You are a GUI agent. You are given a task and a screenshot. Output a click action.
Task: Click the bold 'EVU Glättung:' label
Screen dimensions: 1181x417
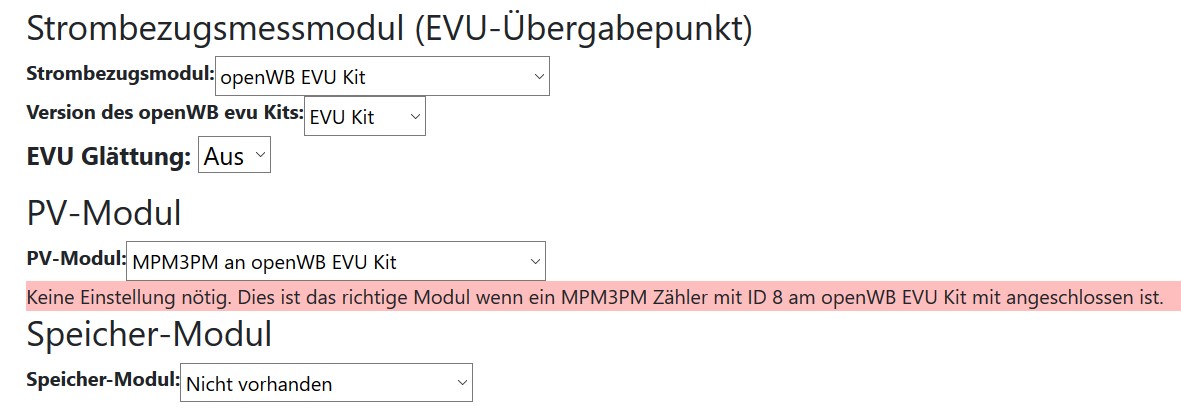point(109,157)
